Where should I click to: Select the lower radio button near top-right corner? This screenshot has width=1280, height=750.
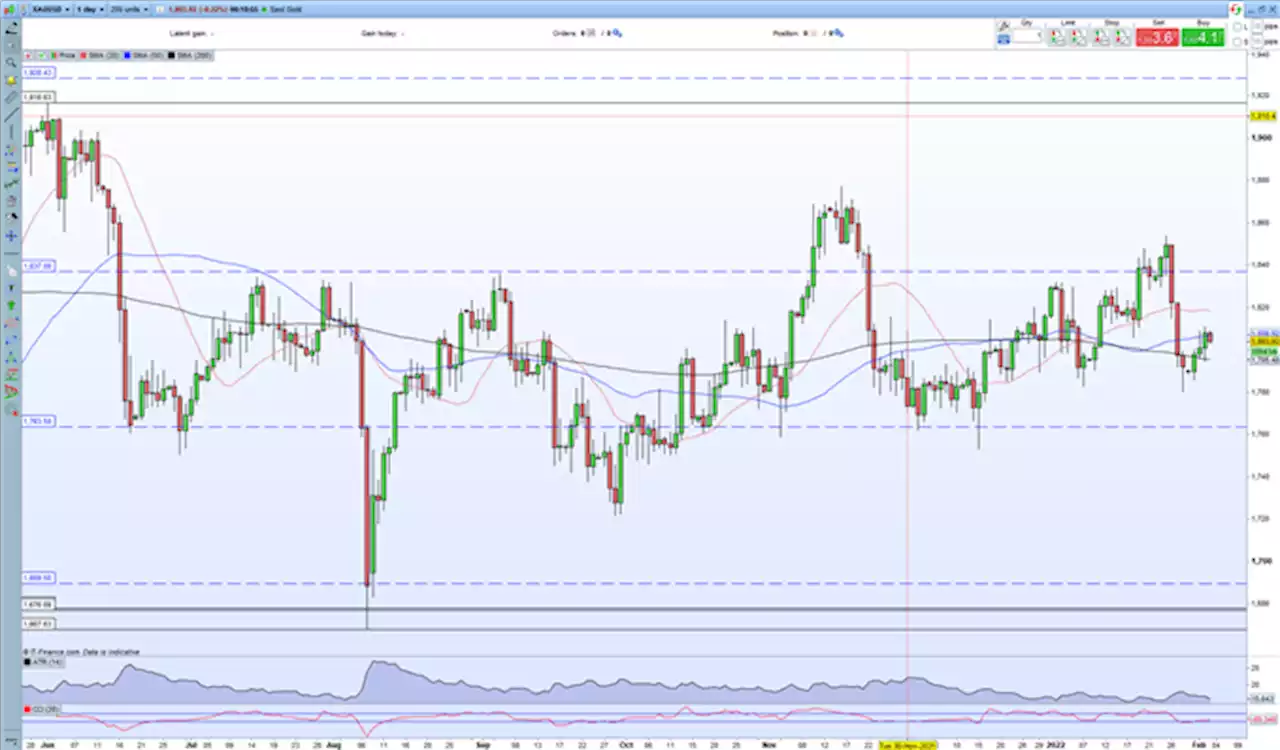[x=1237, y=42]
